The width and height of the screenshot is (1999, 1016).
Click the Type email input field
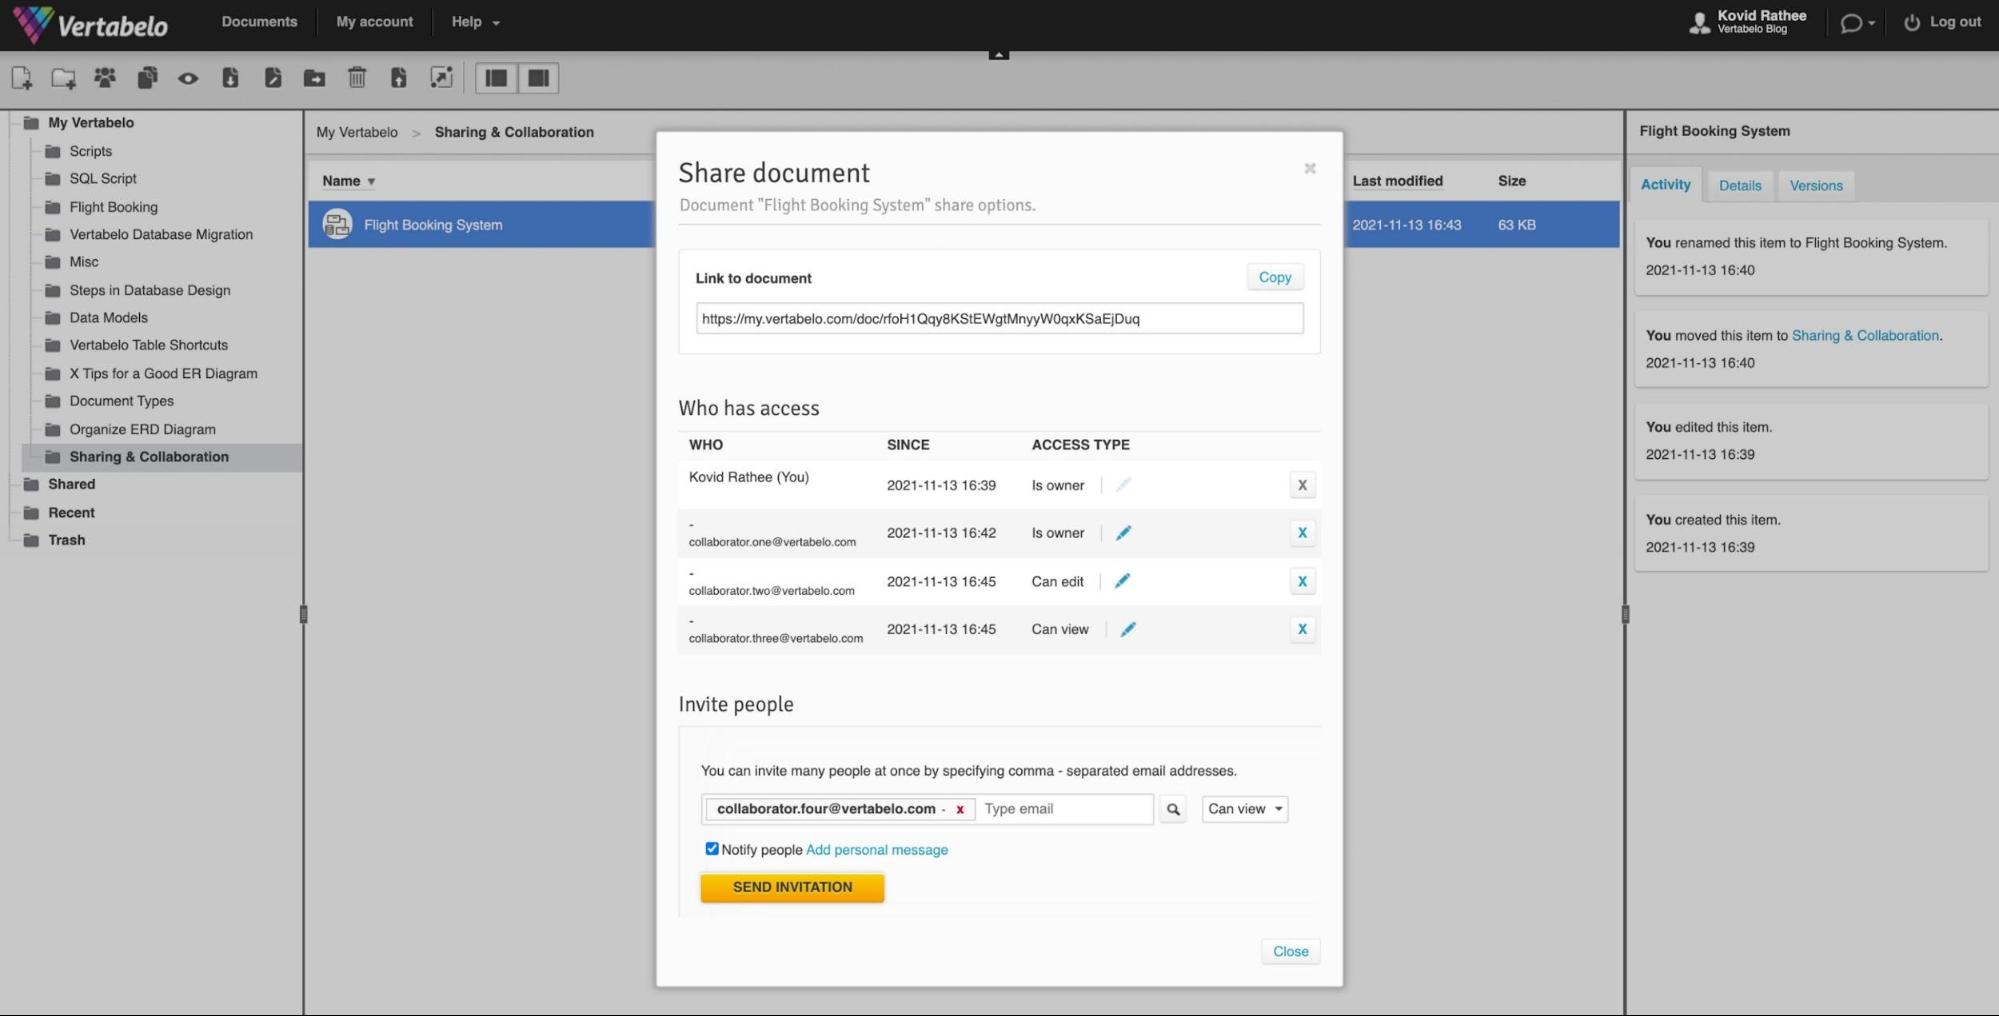[1065, 809]
